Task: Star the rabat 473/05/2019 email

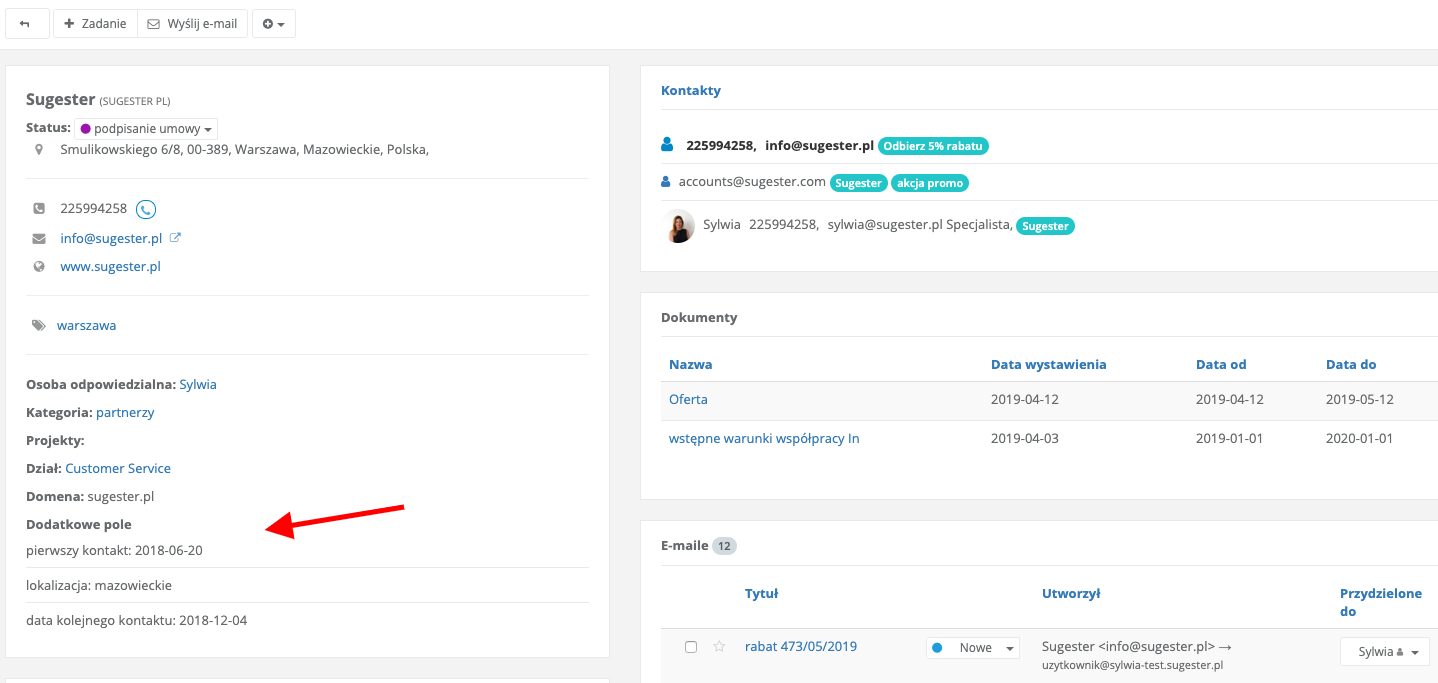Action: (x=719, y=647)
